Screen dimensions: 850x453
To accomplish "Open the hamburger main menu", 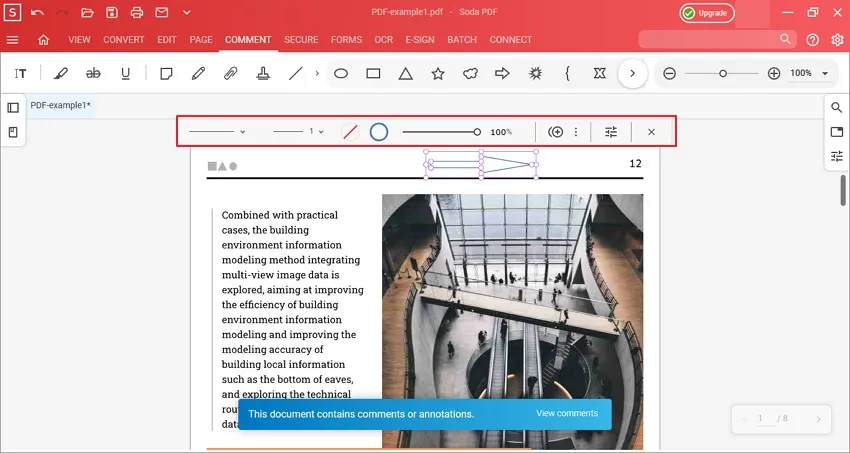I will 12,40.
